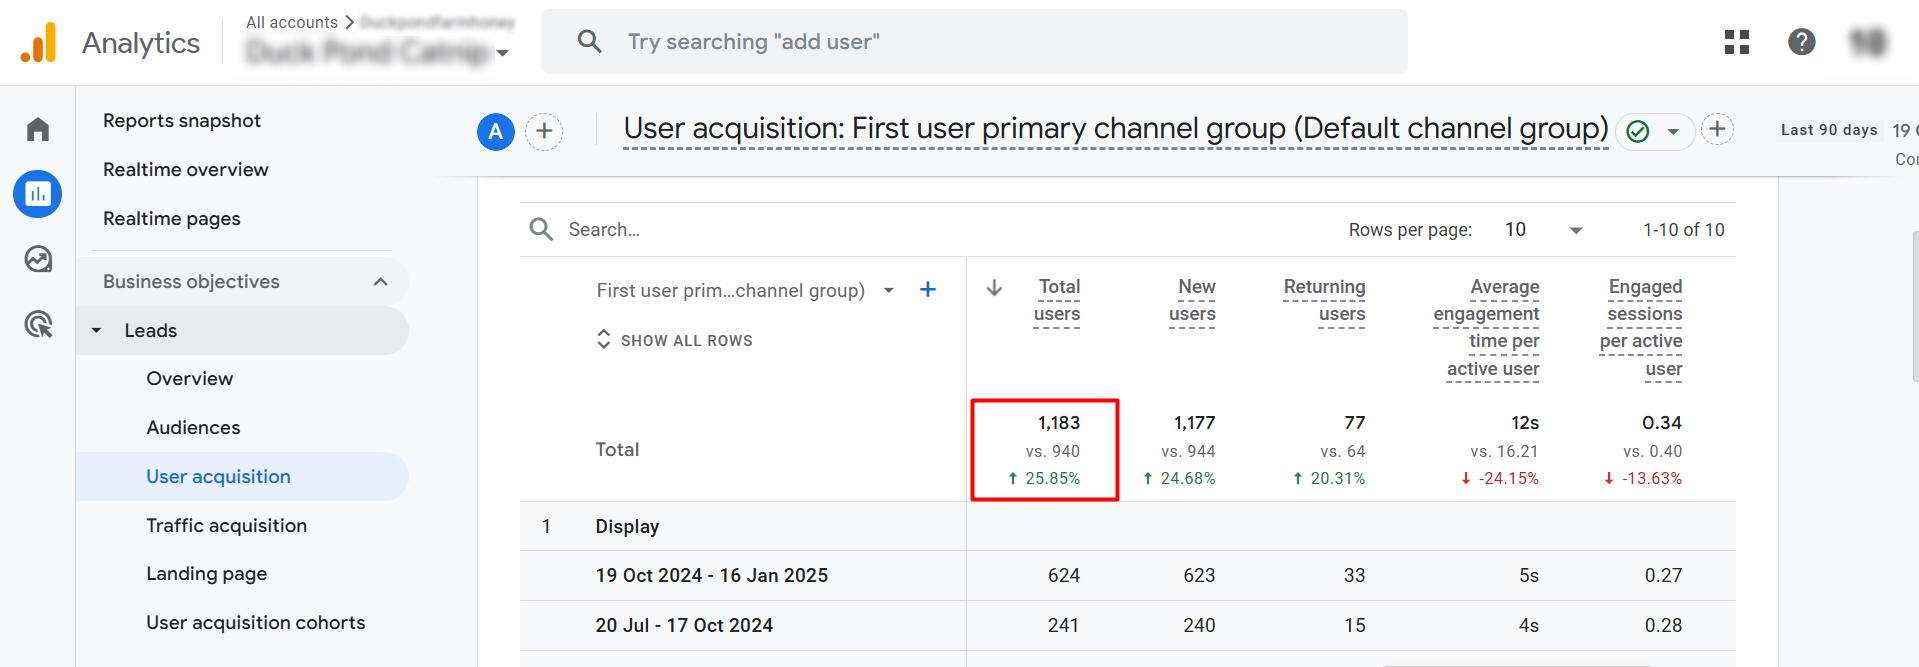Click SHOW ALL ROWS button
1919x667 pixels.
tap(675, 340)
